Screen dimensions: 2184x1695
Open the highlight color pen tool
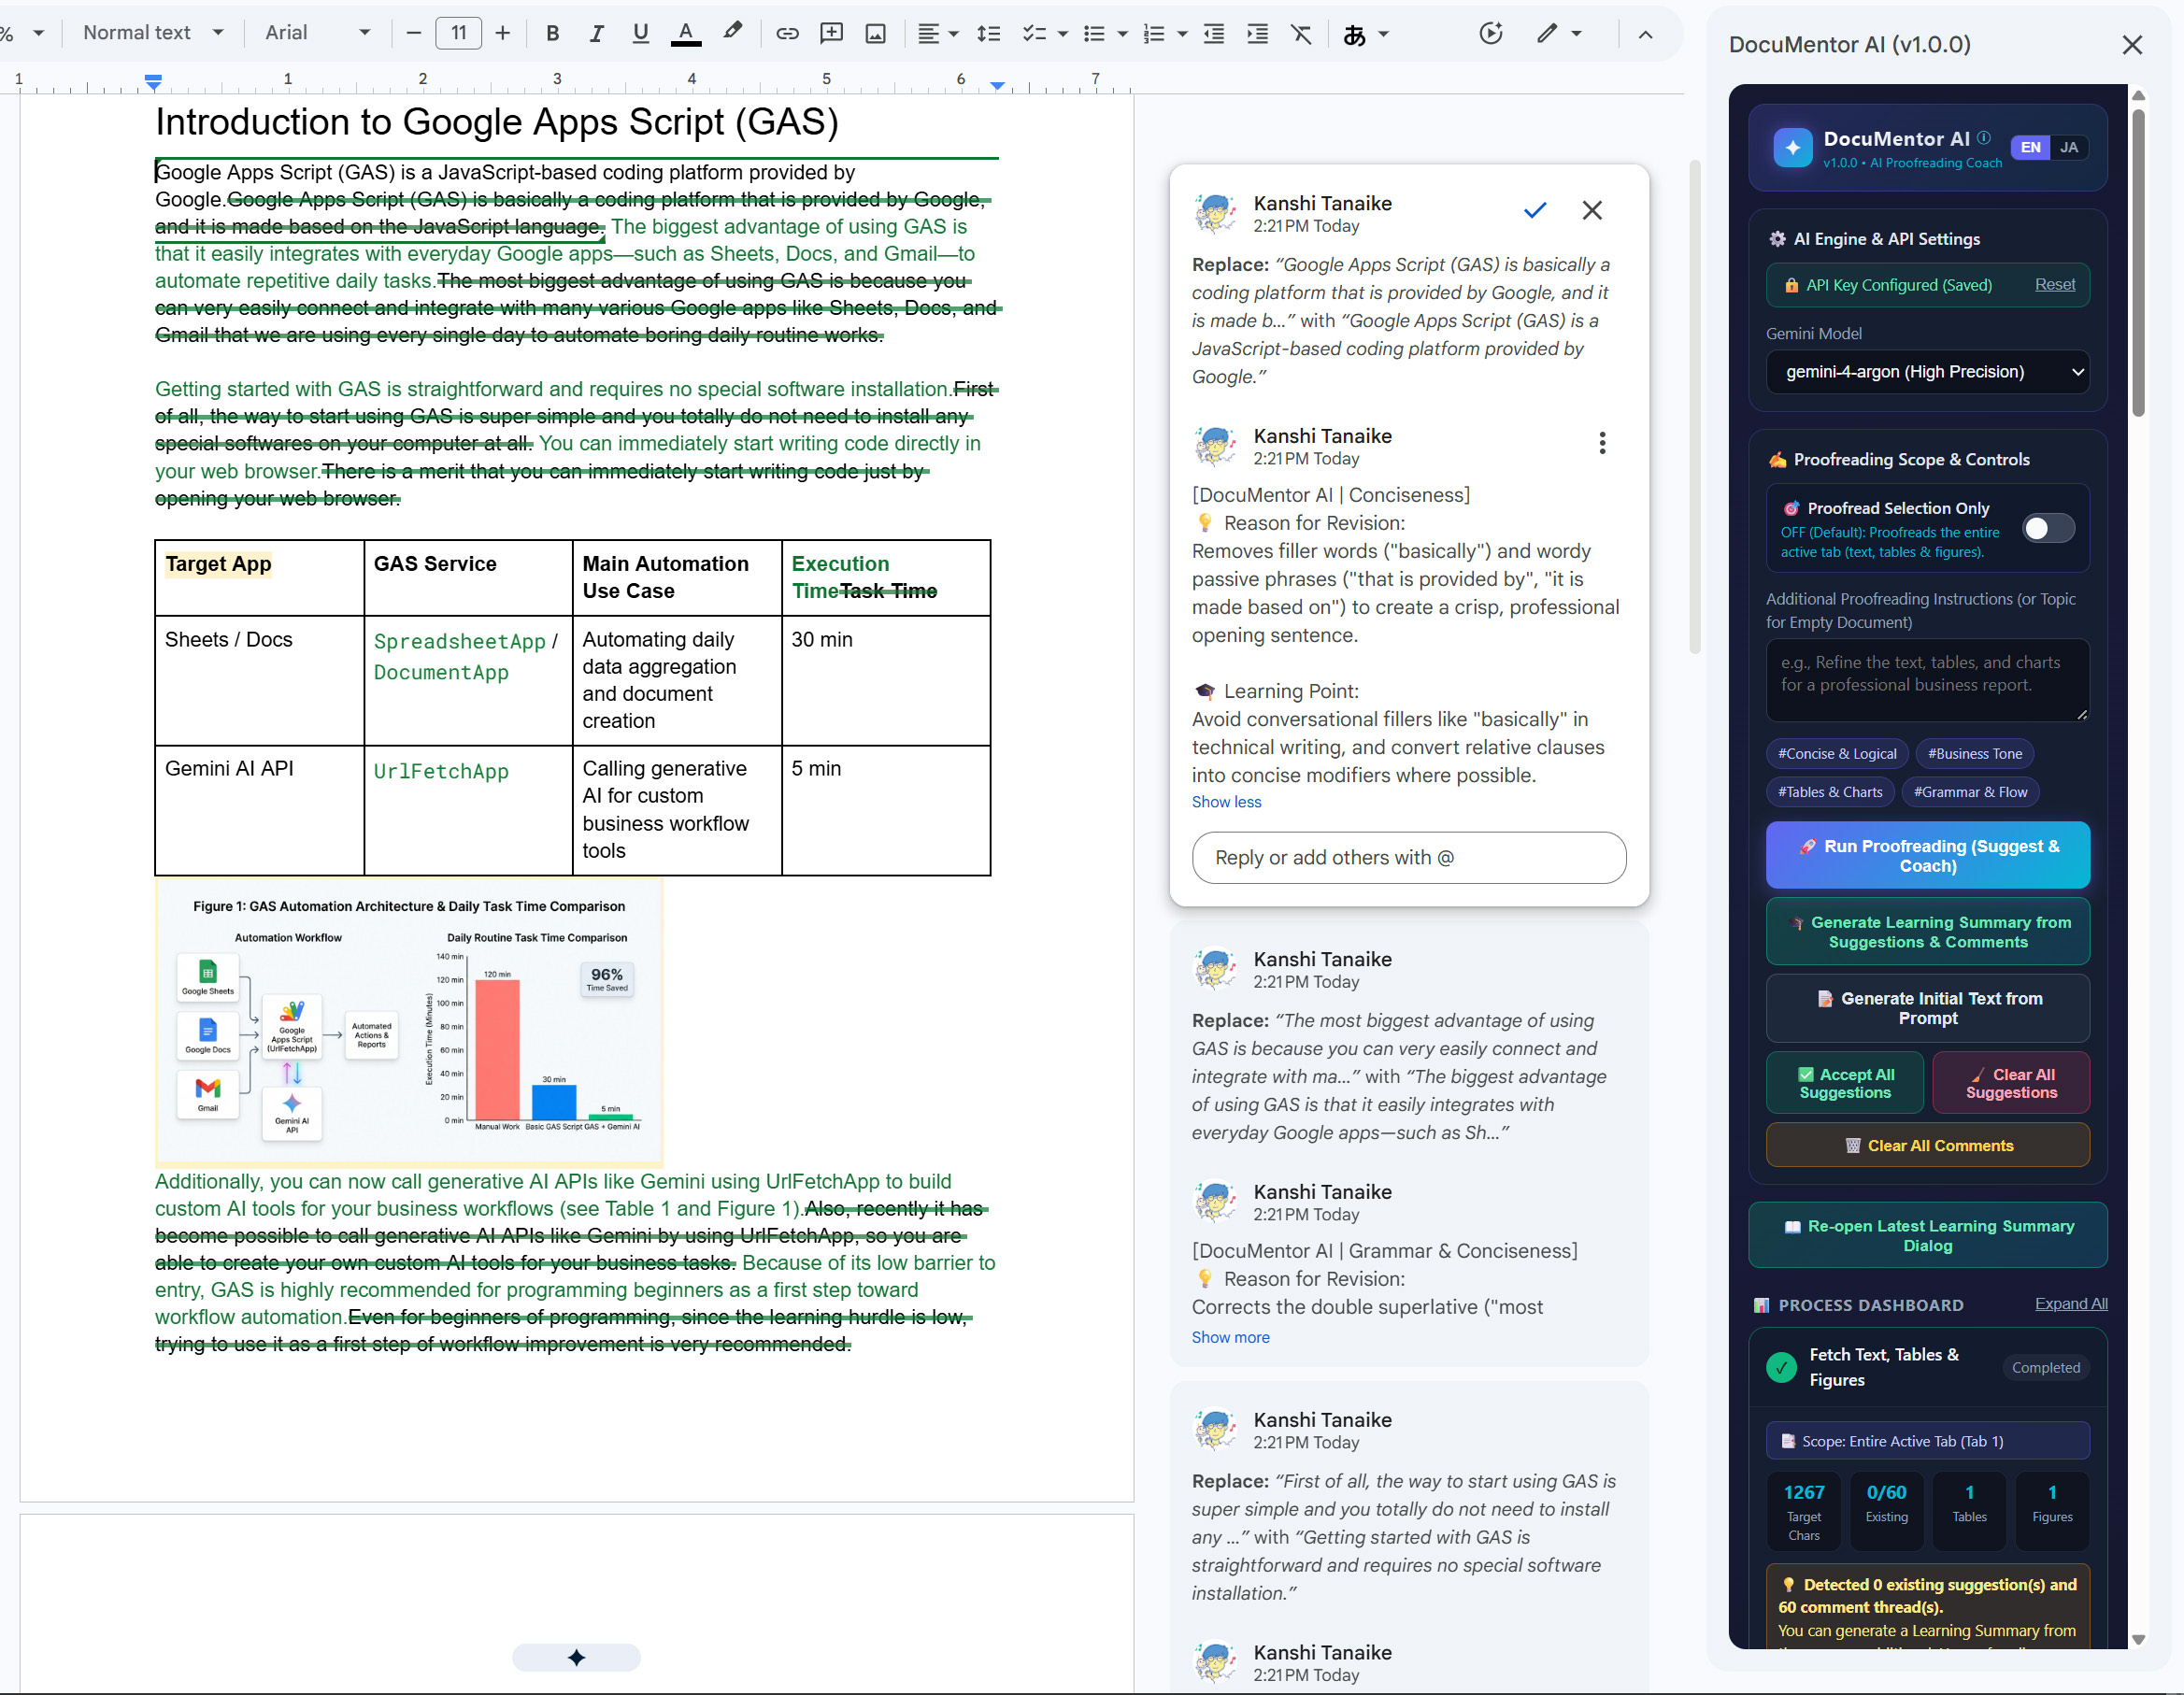pos(732,33)
